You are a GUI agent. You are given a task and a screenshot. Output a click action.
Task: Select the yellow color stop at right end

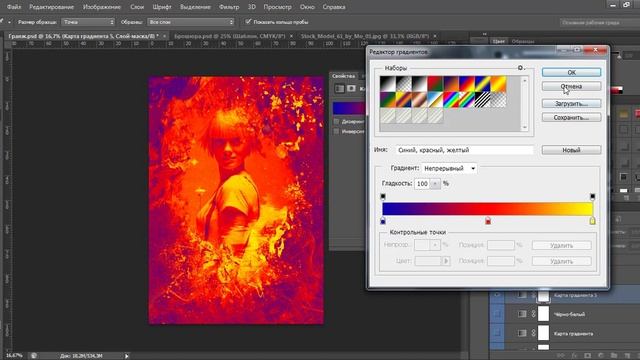click(592, 221)
